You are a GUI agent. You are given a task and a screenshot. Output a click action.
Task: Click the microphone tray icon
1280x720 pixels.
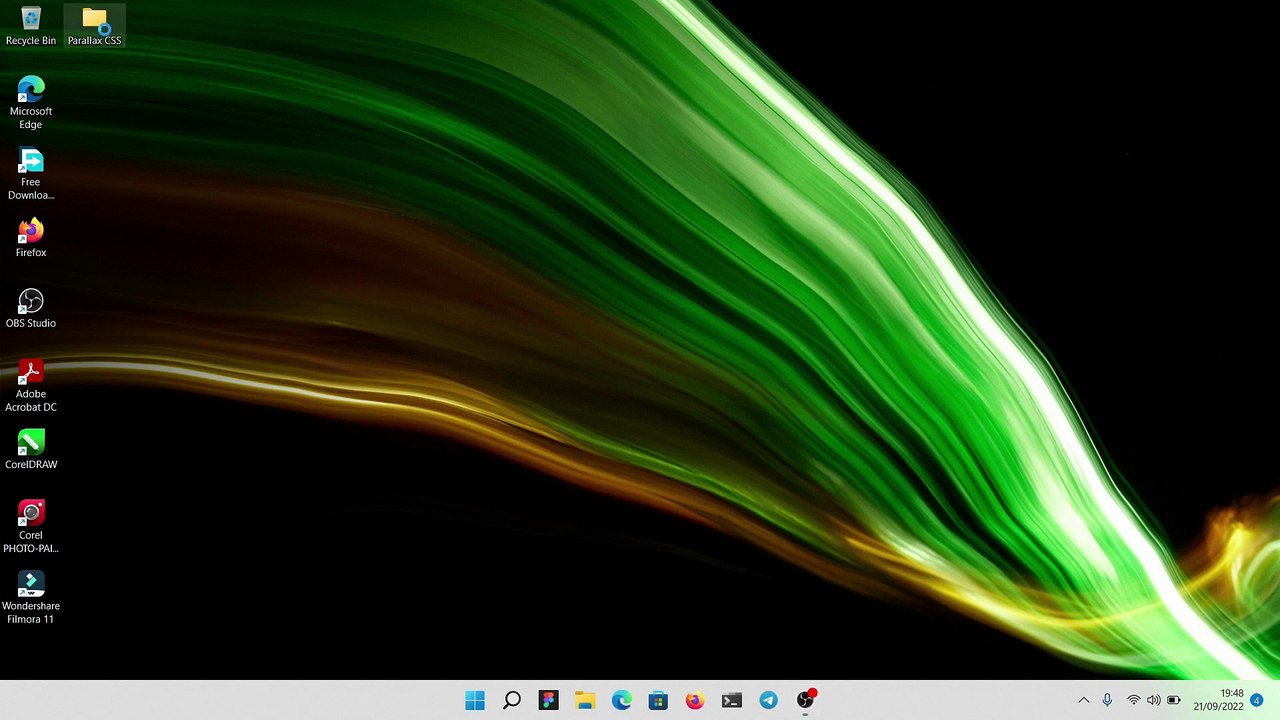click(1107, 700)
